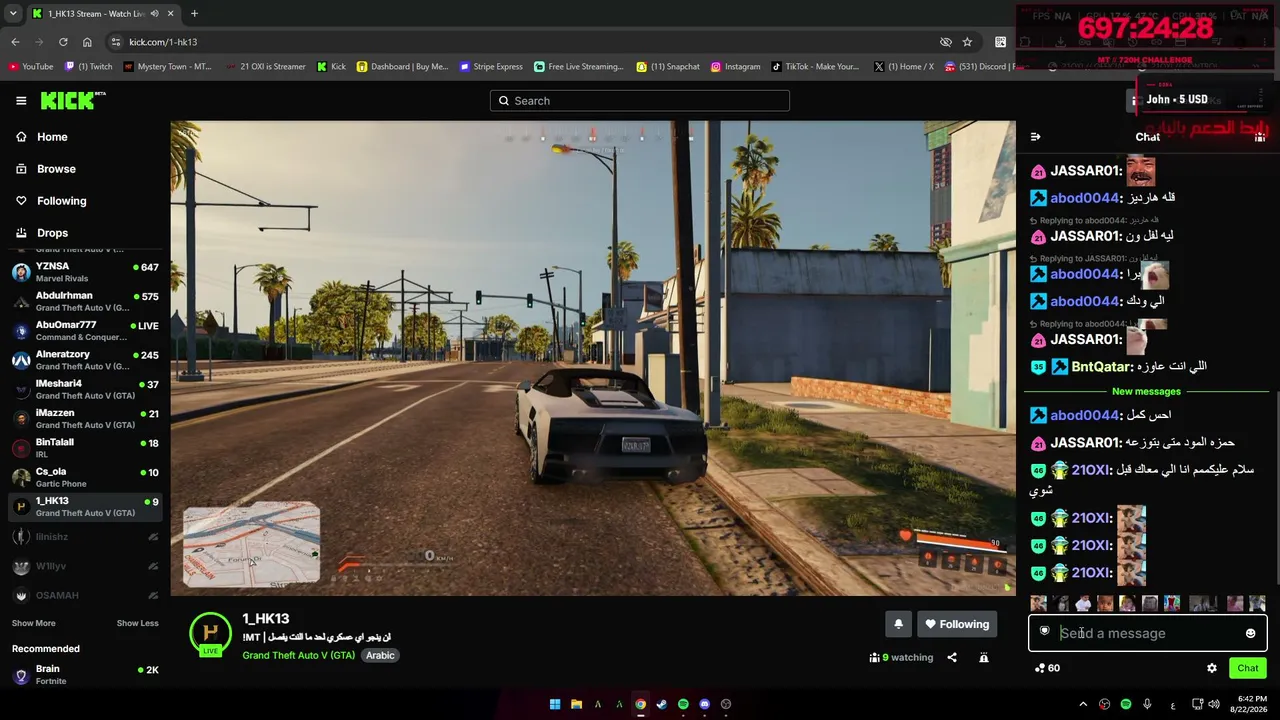1280x720 pixels.
Task: Share the 1_HK13 stream
Action: [x=952, y=657]
